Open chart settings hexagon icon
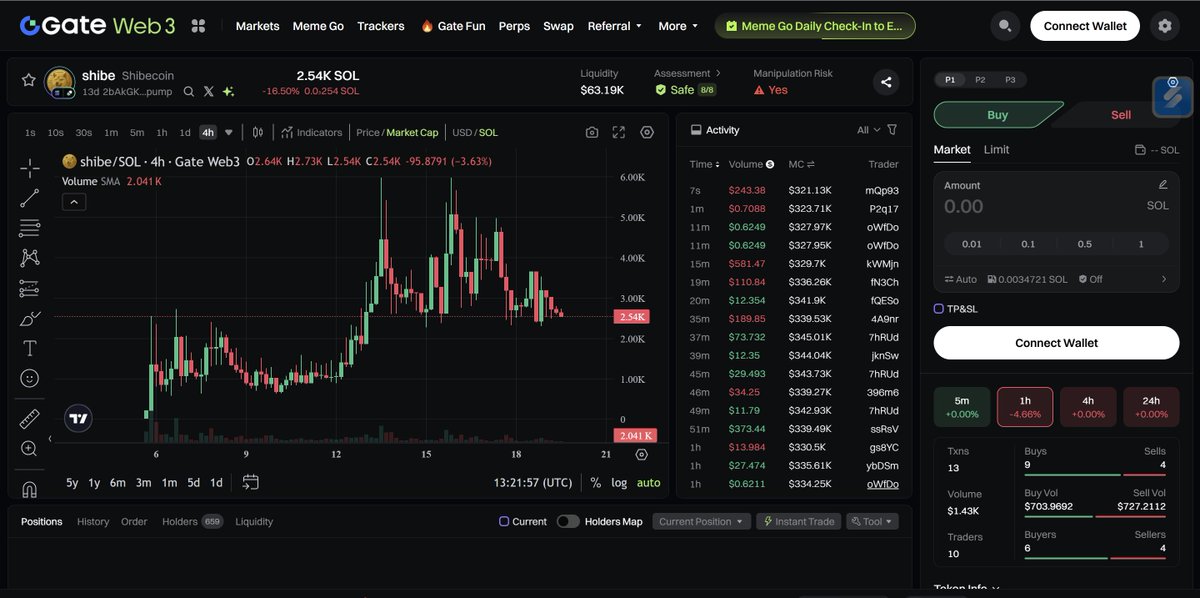Image resolution: width=1200 pixels, height=598 pixels. pyautogui.click(x=647, y=132)
